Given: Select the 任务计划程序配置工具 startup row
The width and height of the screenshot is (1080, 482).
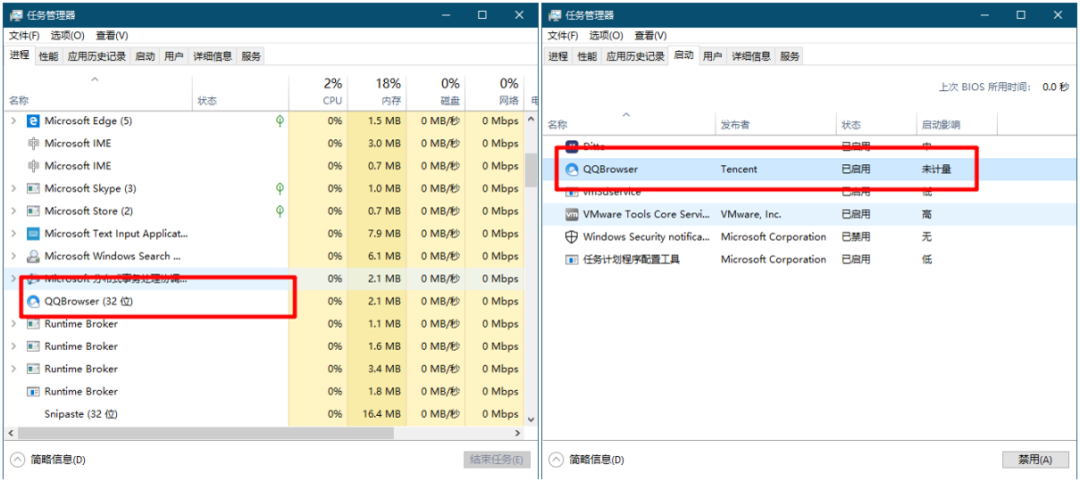Looking at the screenshot, I should pyautogui.click(x=811, y=260).
